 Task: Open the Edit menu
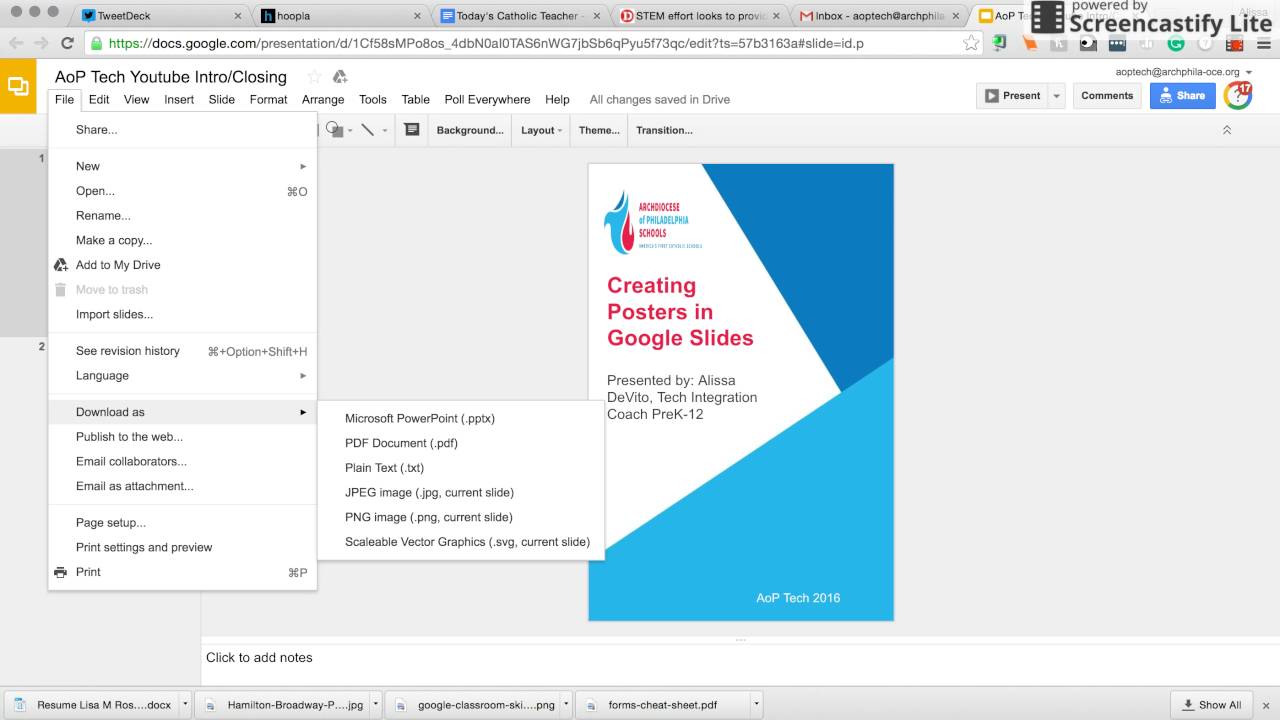click(x=98, y=99)
